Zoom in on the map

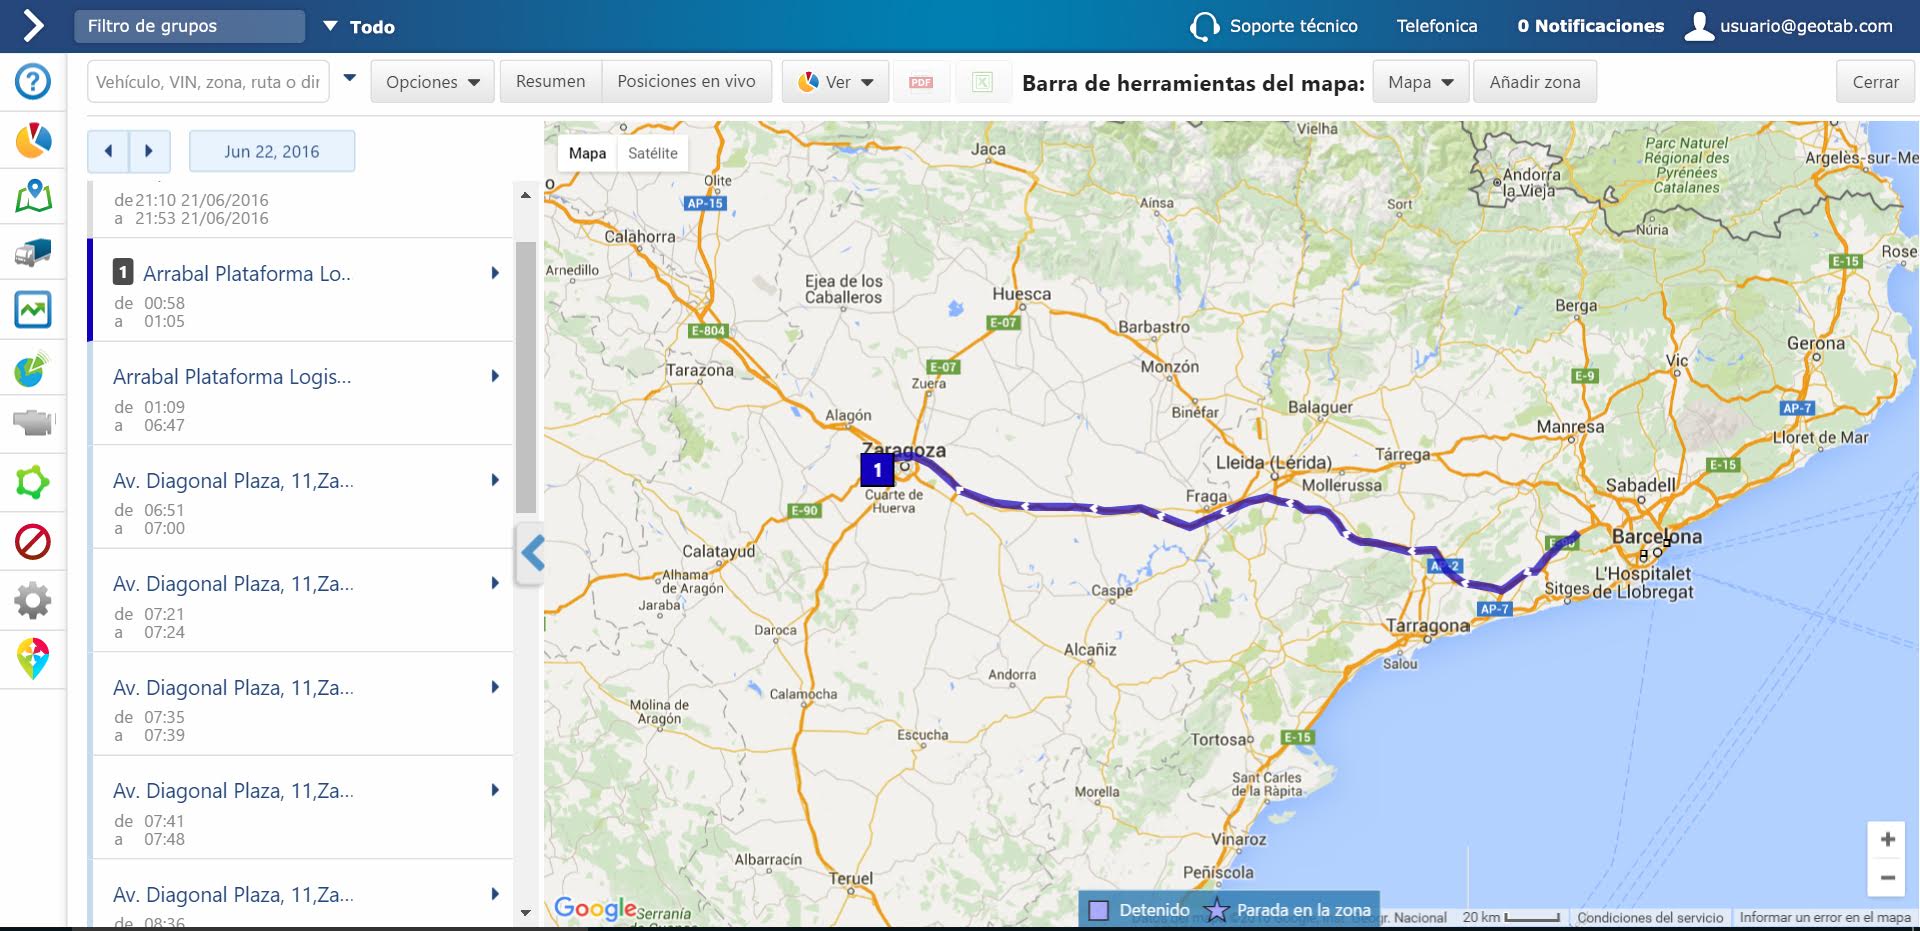tap(1887, 840)
